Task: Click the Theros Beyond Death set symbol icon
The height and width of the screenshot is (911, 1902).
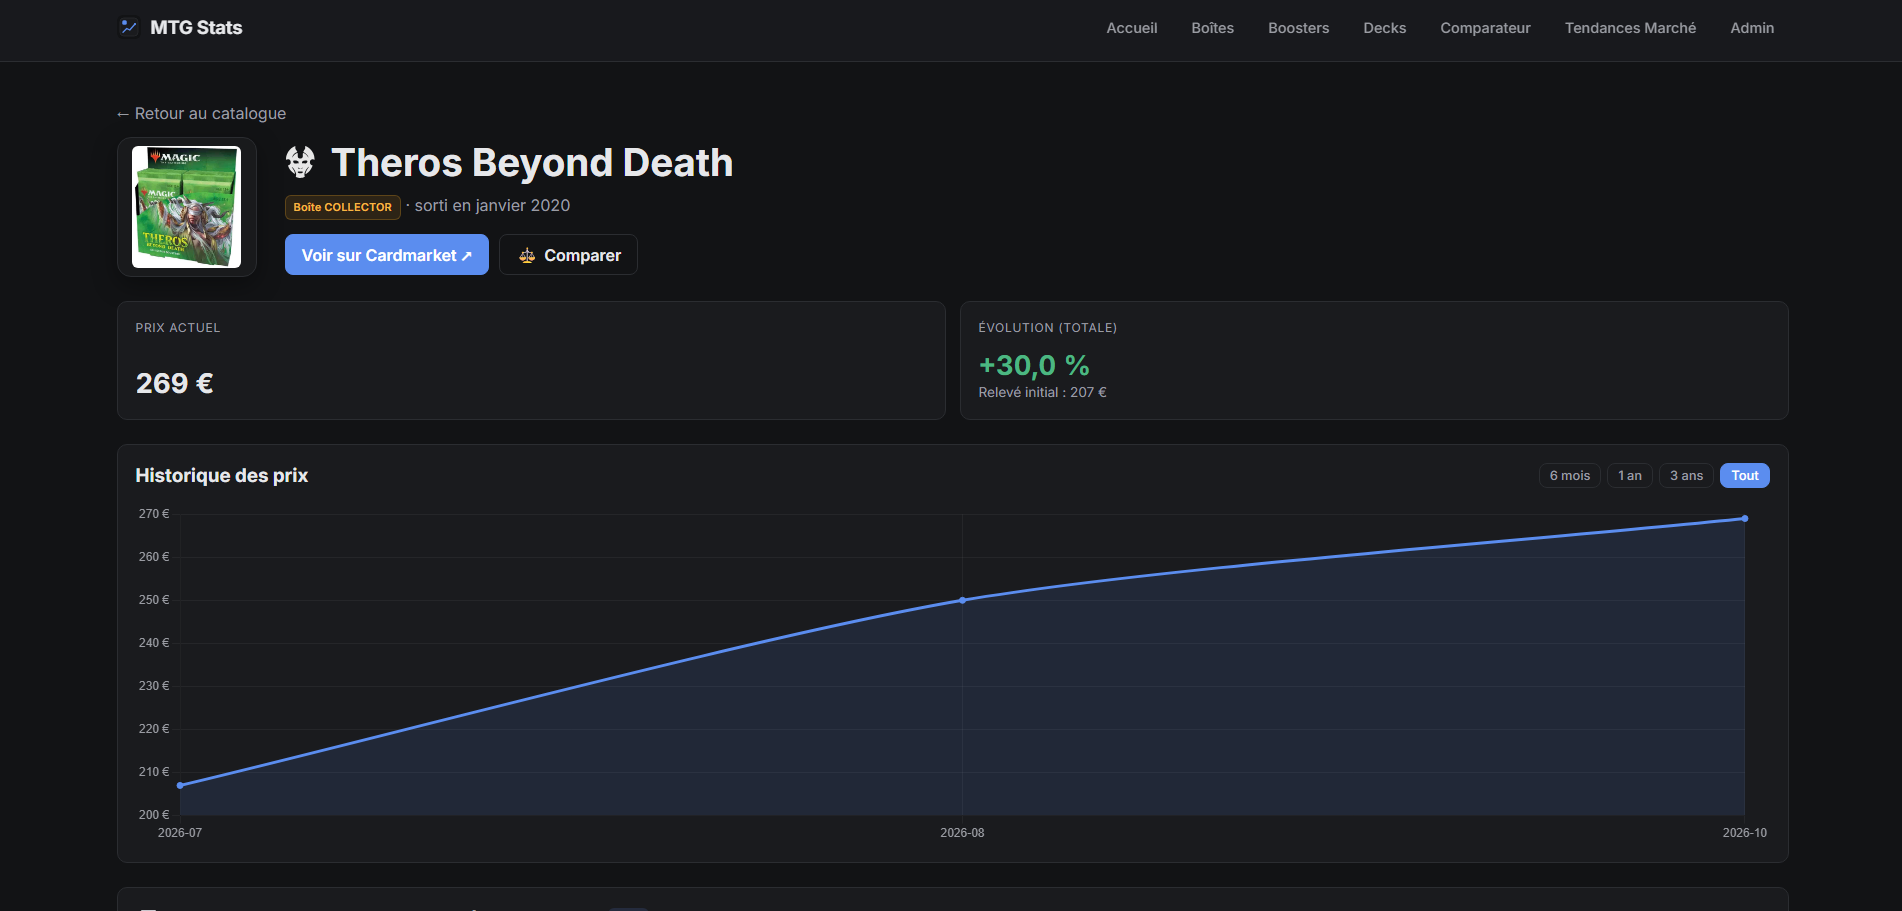Action: (300, 162)
